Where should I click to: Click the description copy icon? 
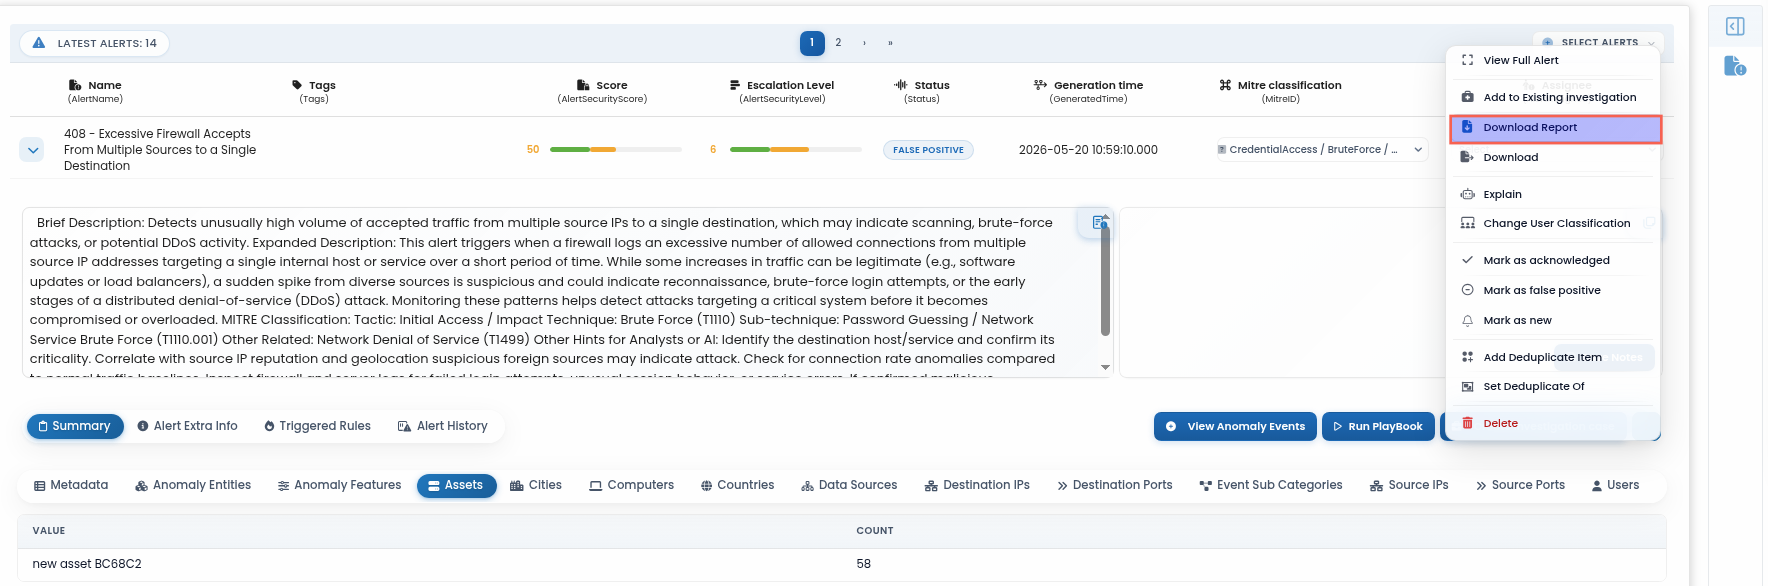coord(1100,222)
